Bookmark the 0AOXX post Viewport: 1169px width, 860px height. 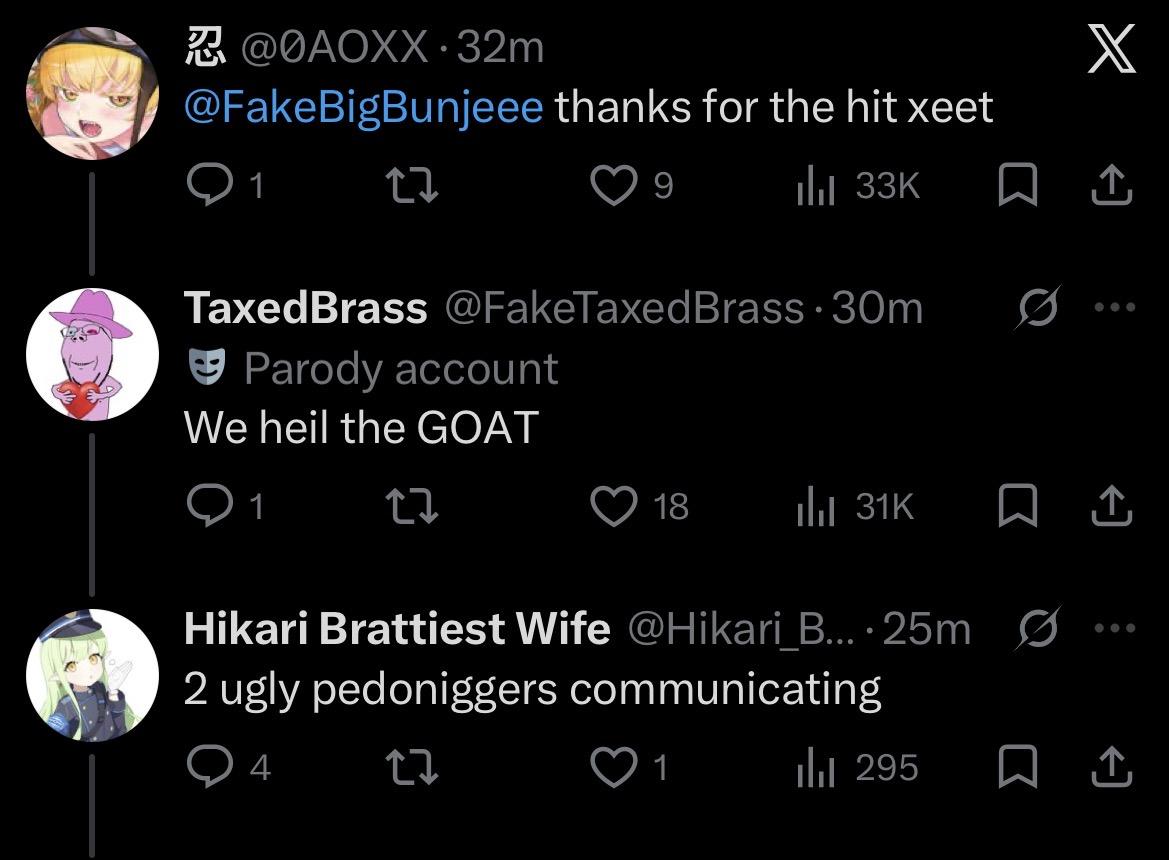tap(1017, 186)
